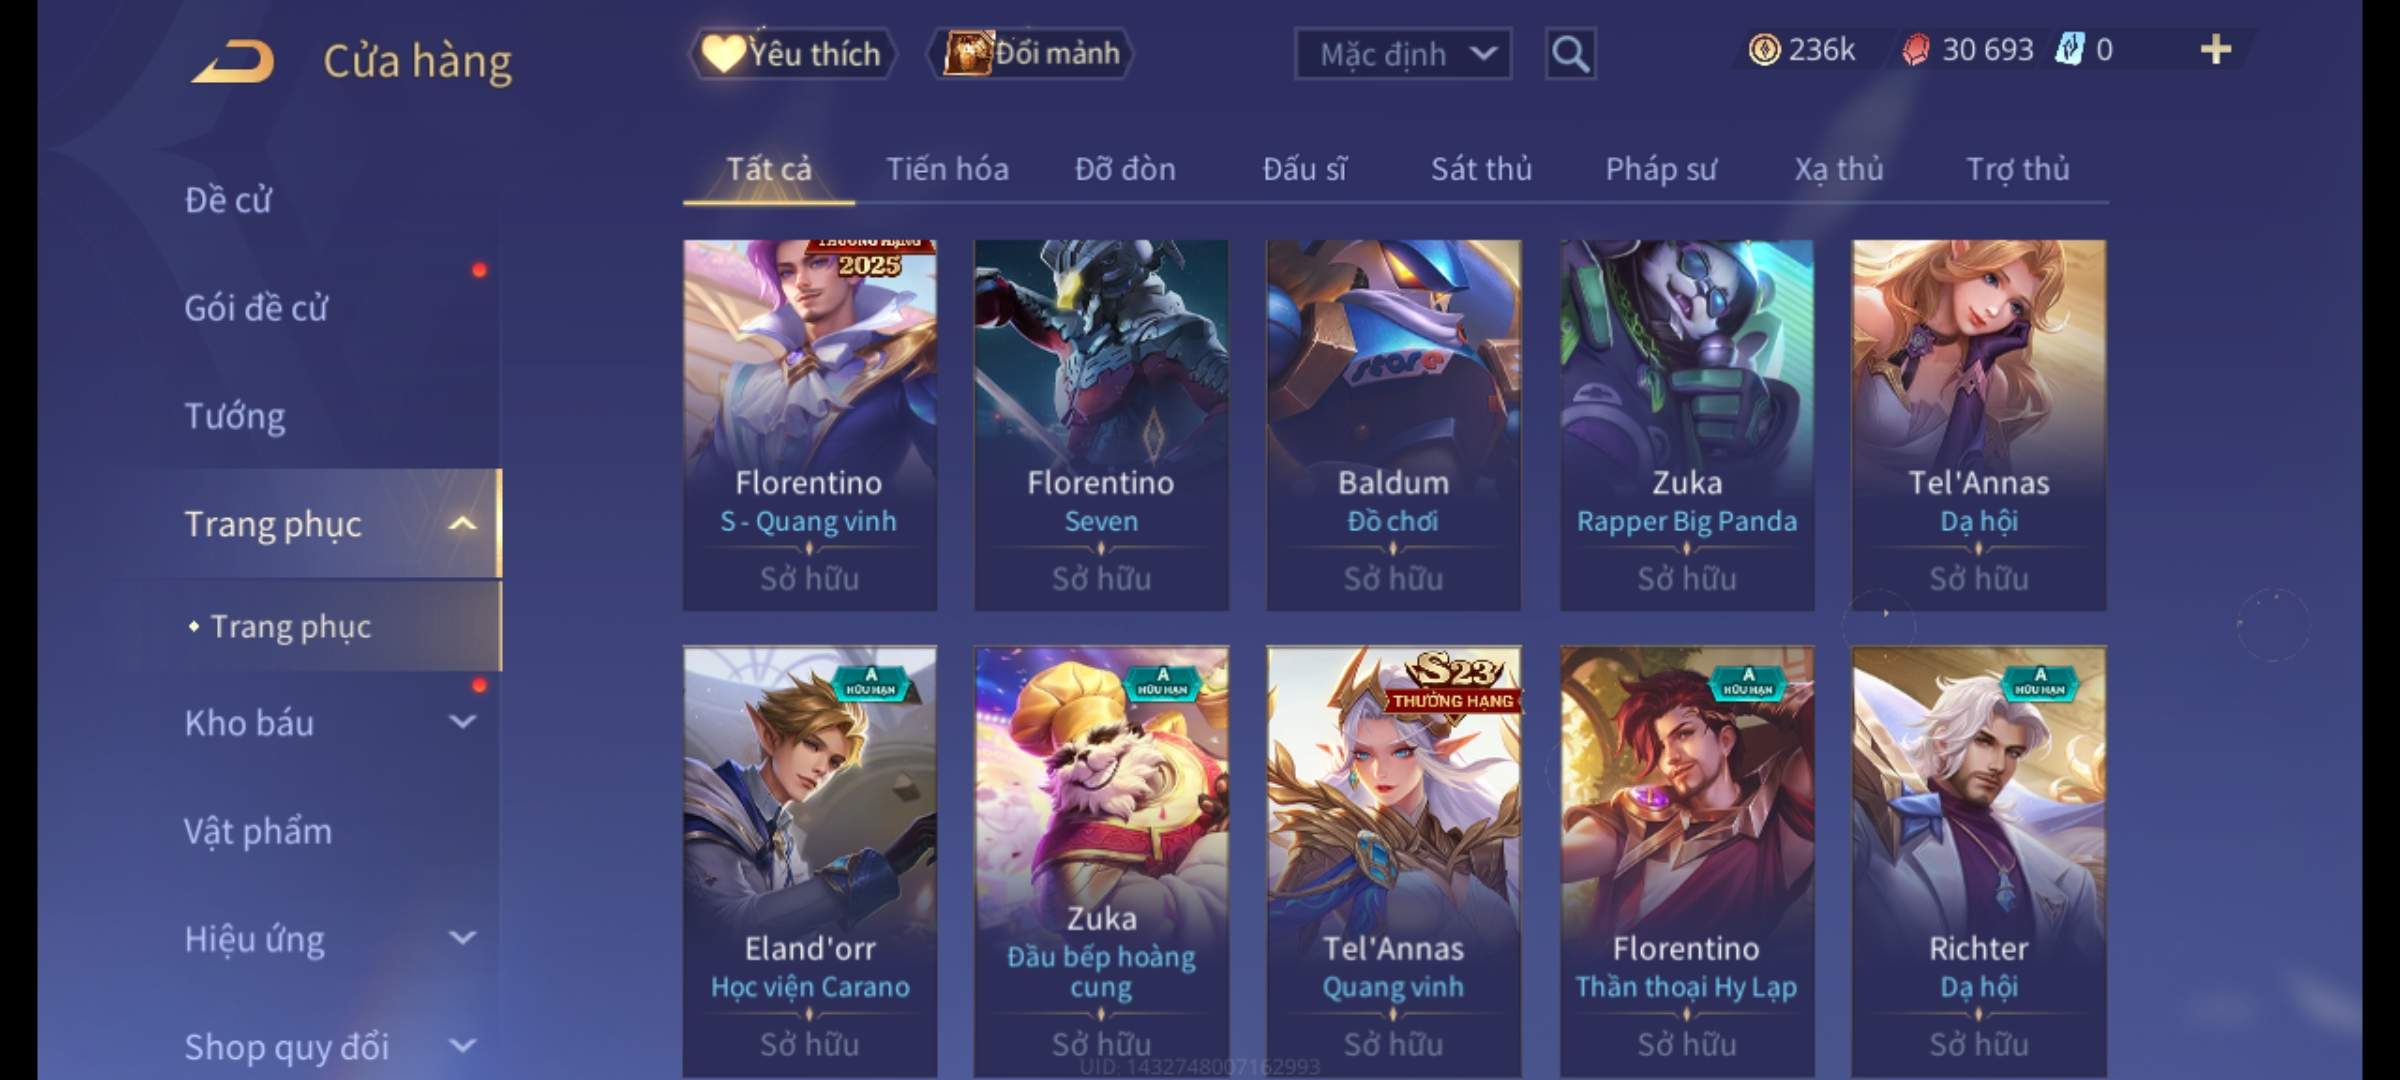Click the red ruby currency icon
The width and height of the screenshot is (2400, 1080).
pos(1916,50)
